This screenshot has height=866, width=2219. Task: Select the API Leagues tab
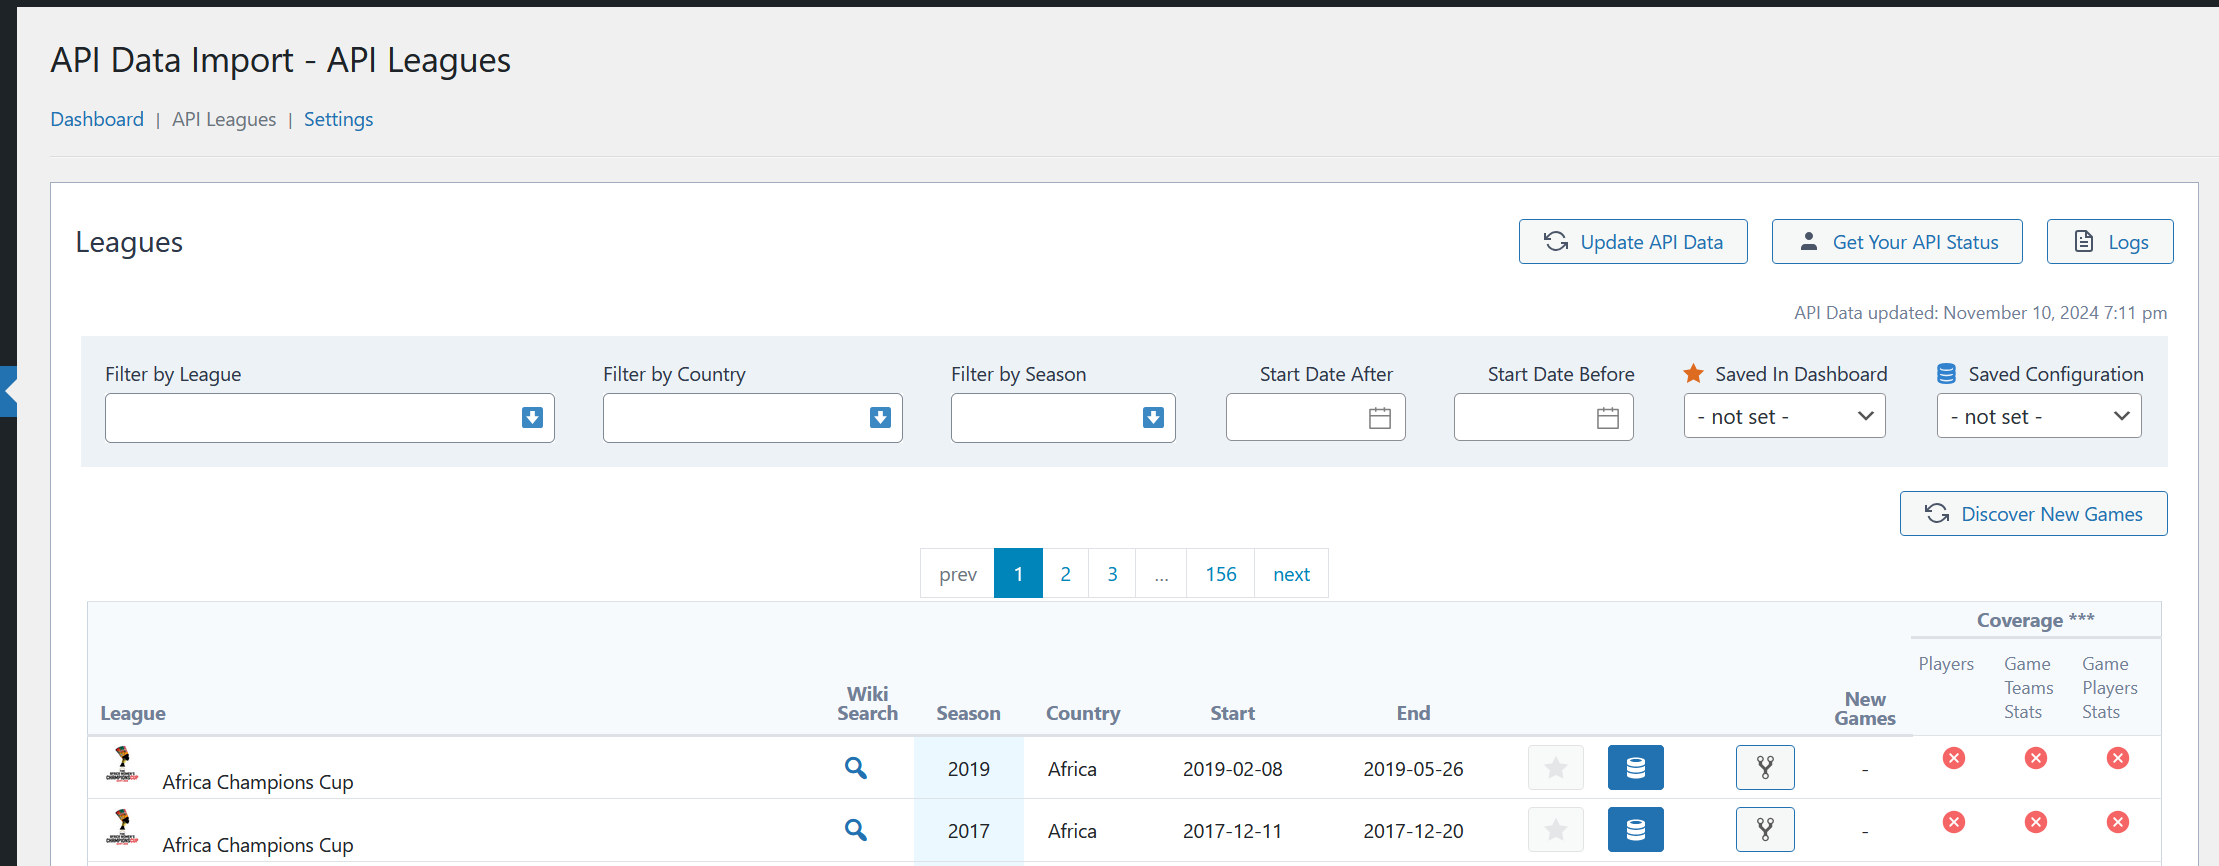point(224,119)
